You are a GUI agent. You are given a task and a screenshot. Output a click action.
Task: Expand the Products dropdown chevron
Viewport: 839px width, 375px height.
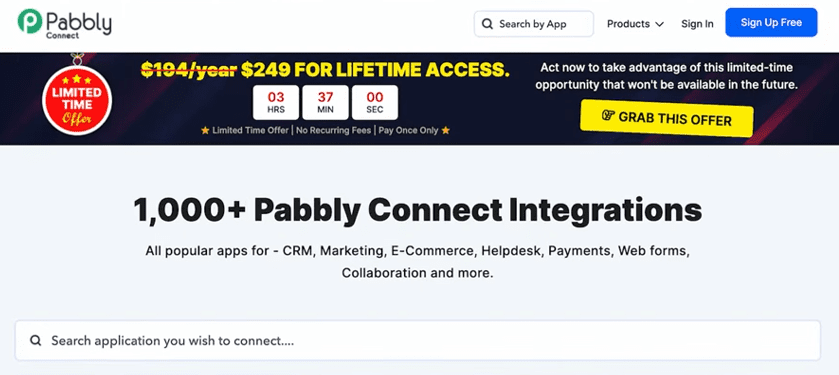pos(660,24)
